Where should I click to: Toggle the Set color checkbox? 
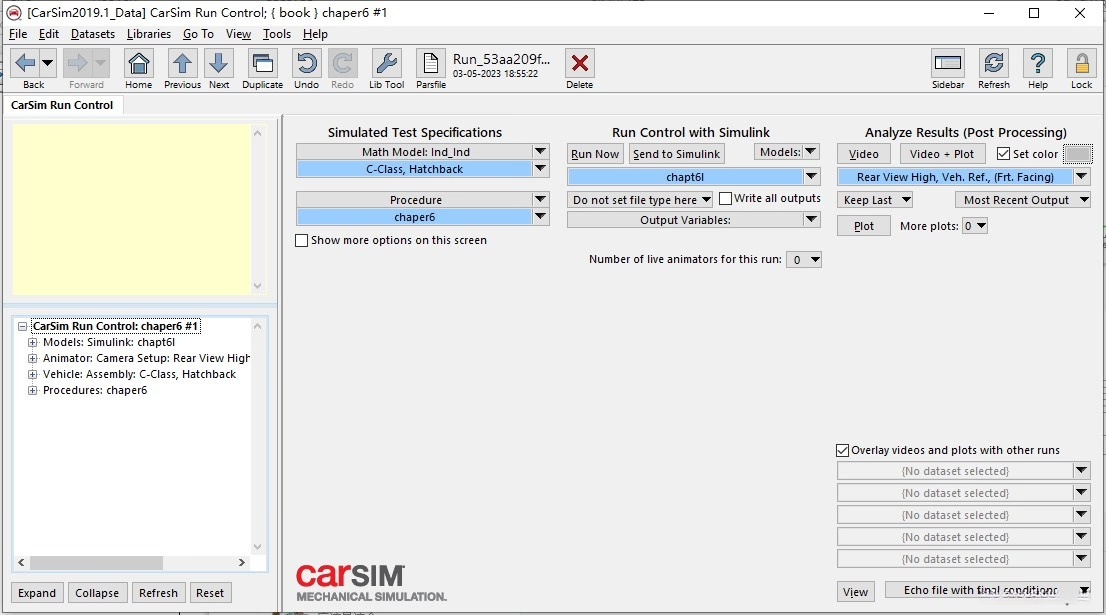coord(1003,154)
